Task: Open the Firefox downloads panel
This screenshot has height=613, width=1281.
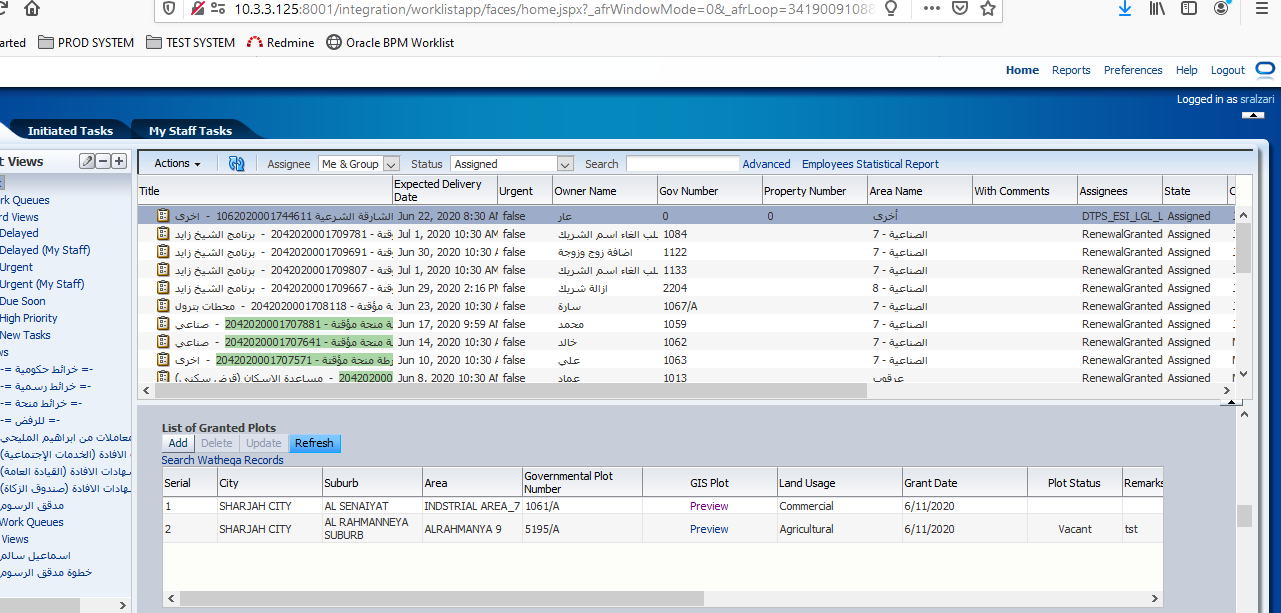Action: point(1125,8)
